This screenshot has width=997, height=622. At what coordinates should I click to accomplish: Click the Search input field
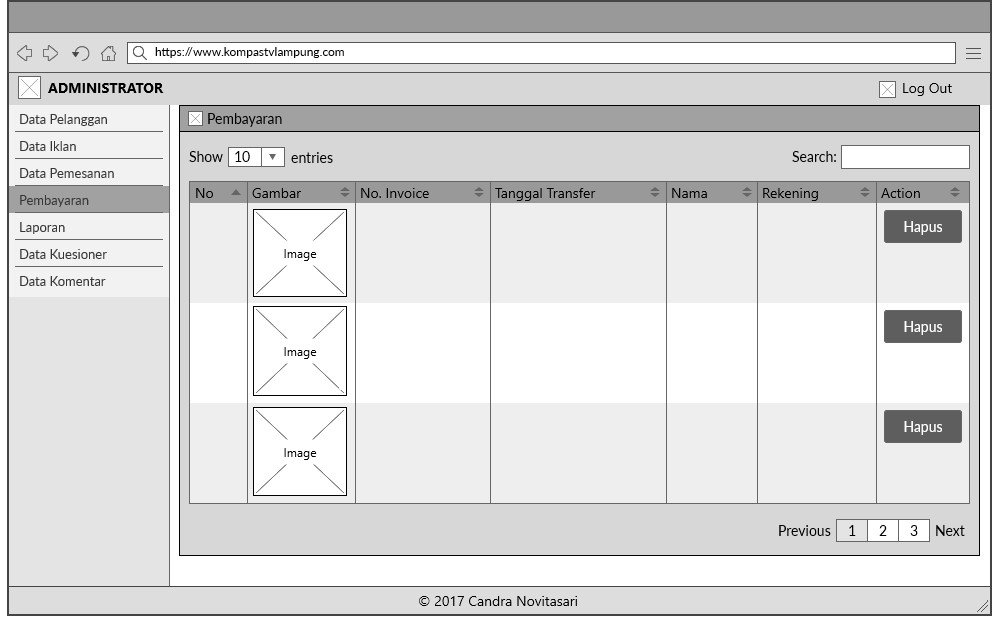click(904, 157)
